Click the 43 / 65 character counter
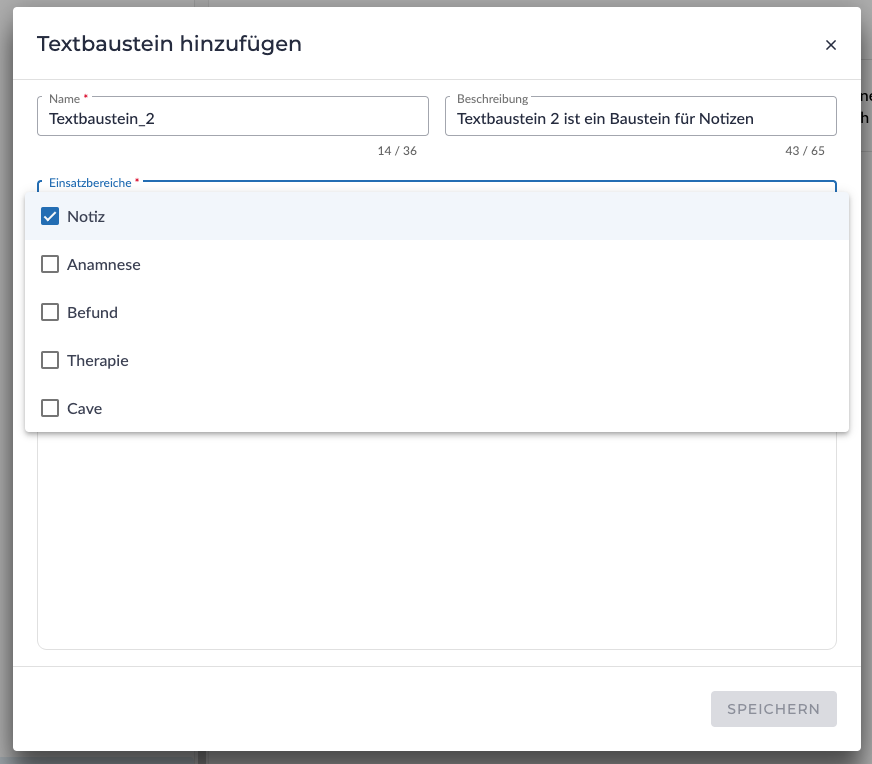Viewport: 872px width, 764px height. 805,151
